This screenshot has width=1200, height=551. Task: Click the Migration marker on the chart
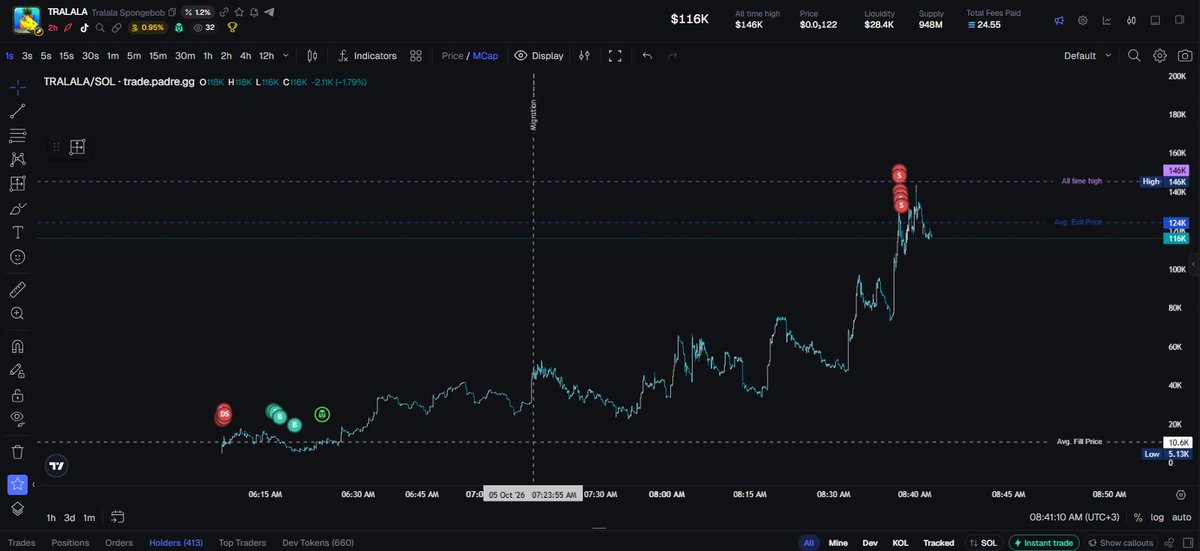(x=533, y=115)
